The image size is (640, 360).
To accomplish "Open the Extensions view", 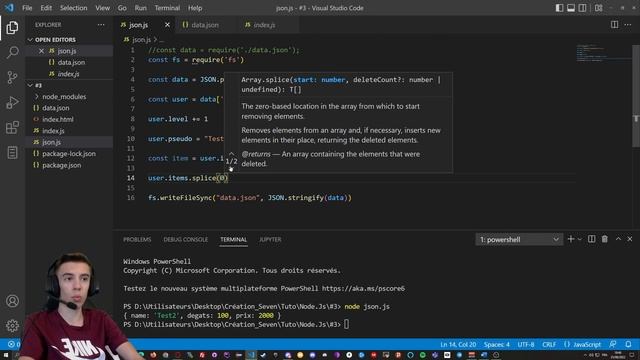I will (12, 127).
